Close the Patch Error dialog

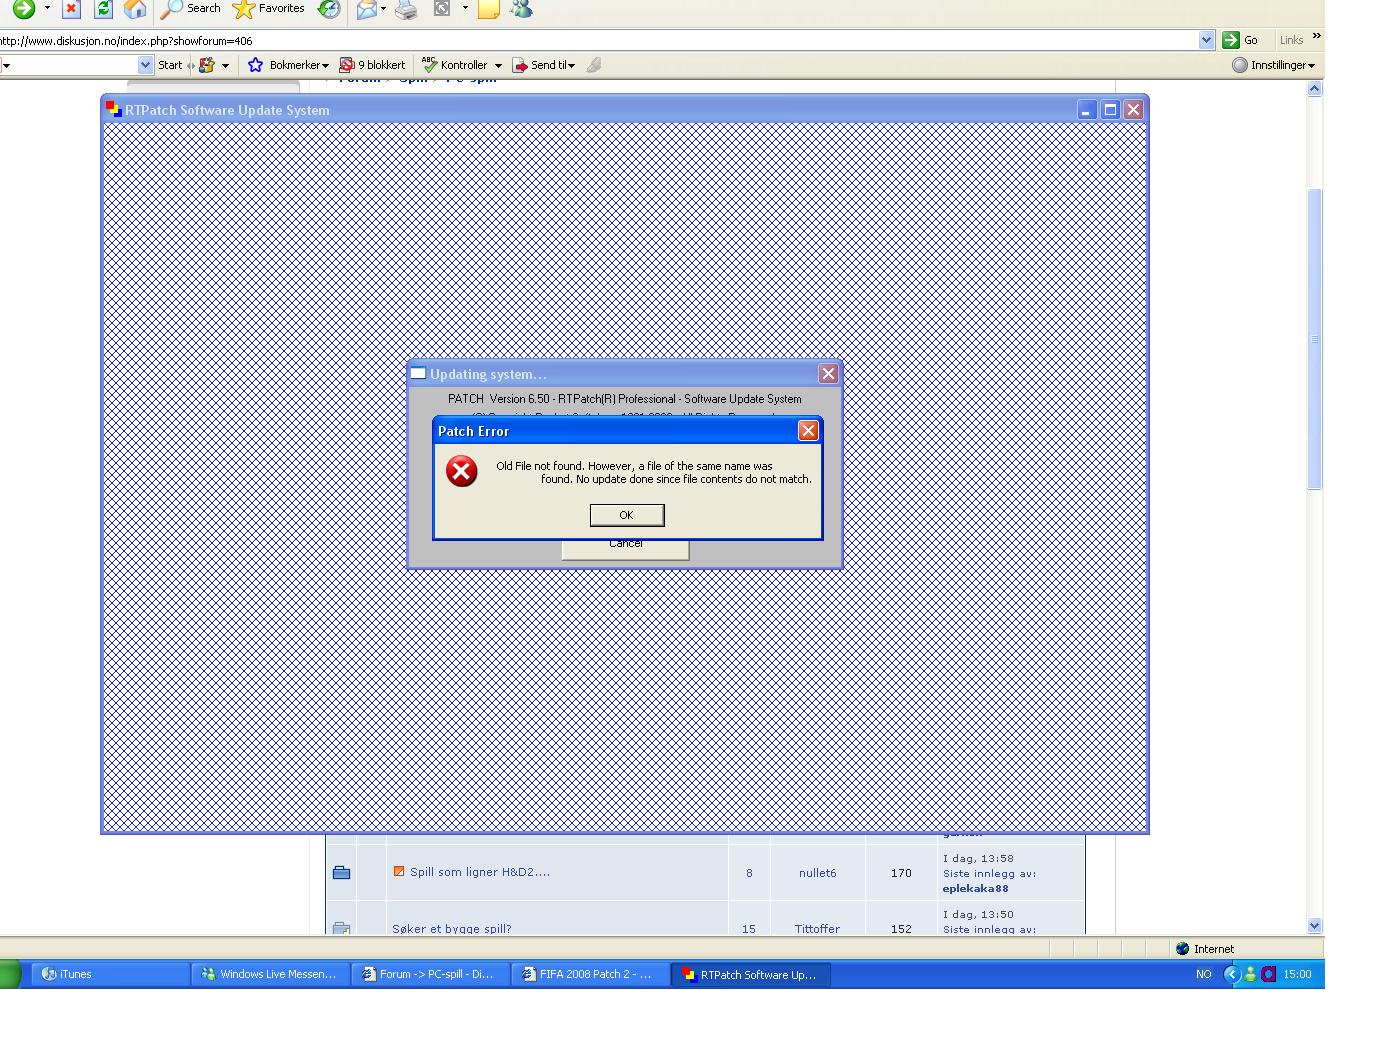(x=808, y=430)
